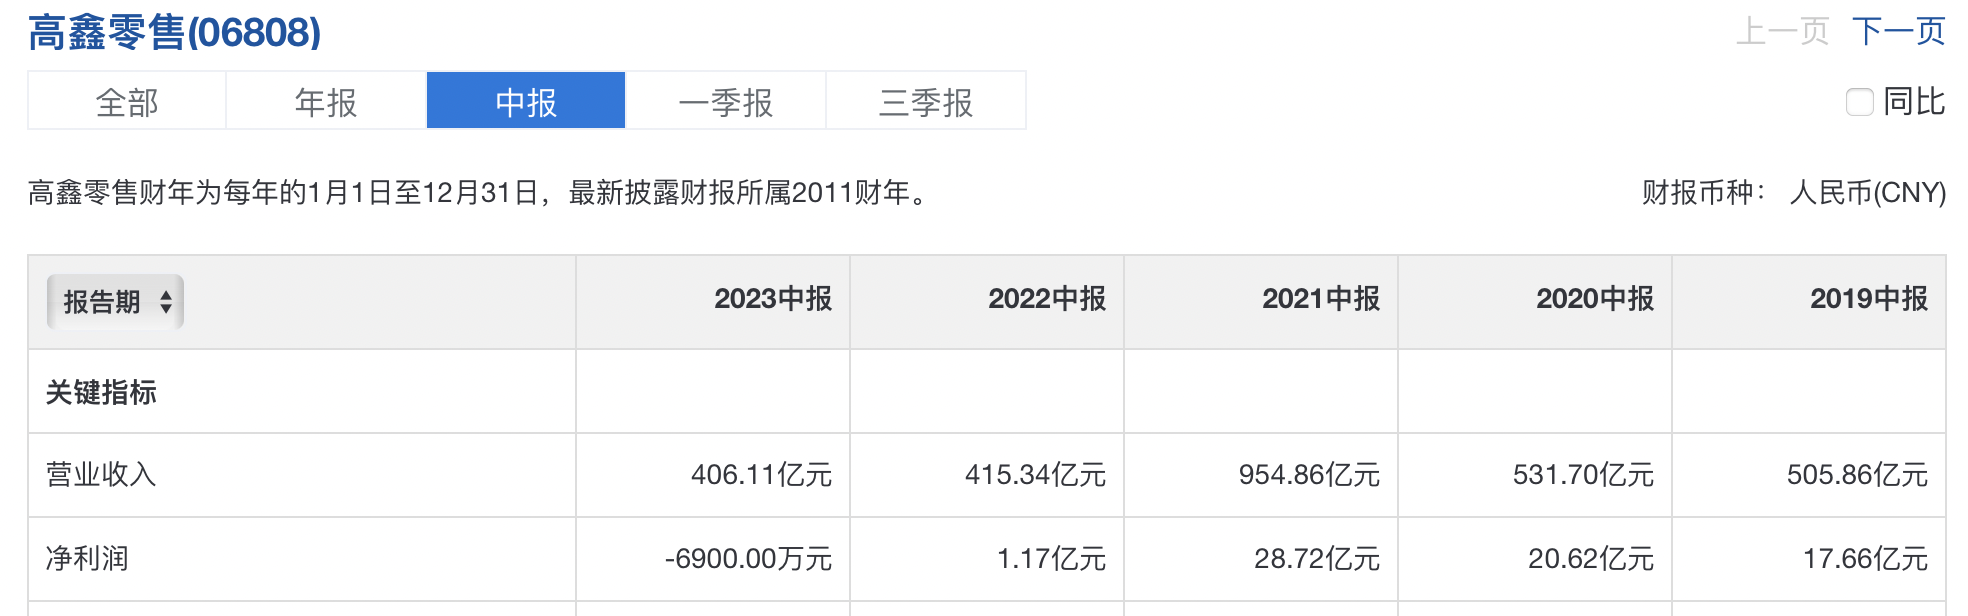Click the 2021中报 column header

[x=1321, y=299]
